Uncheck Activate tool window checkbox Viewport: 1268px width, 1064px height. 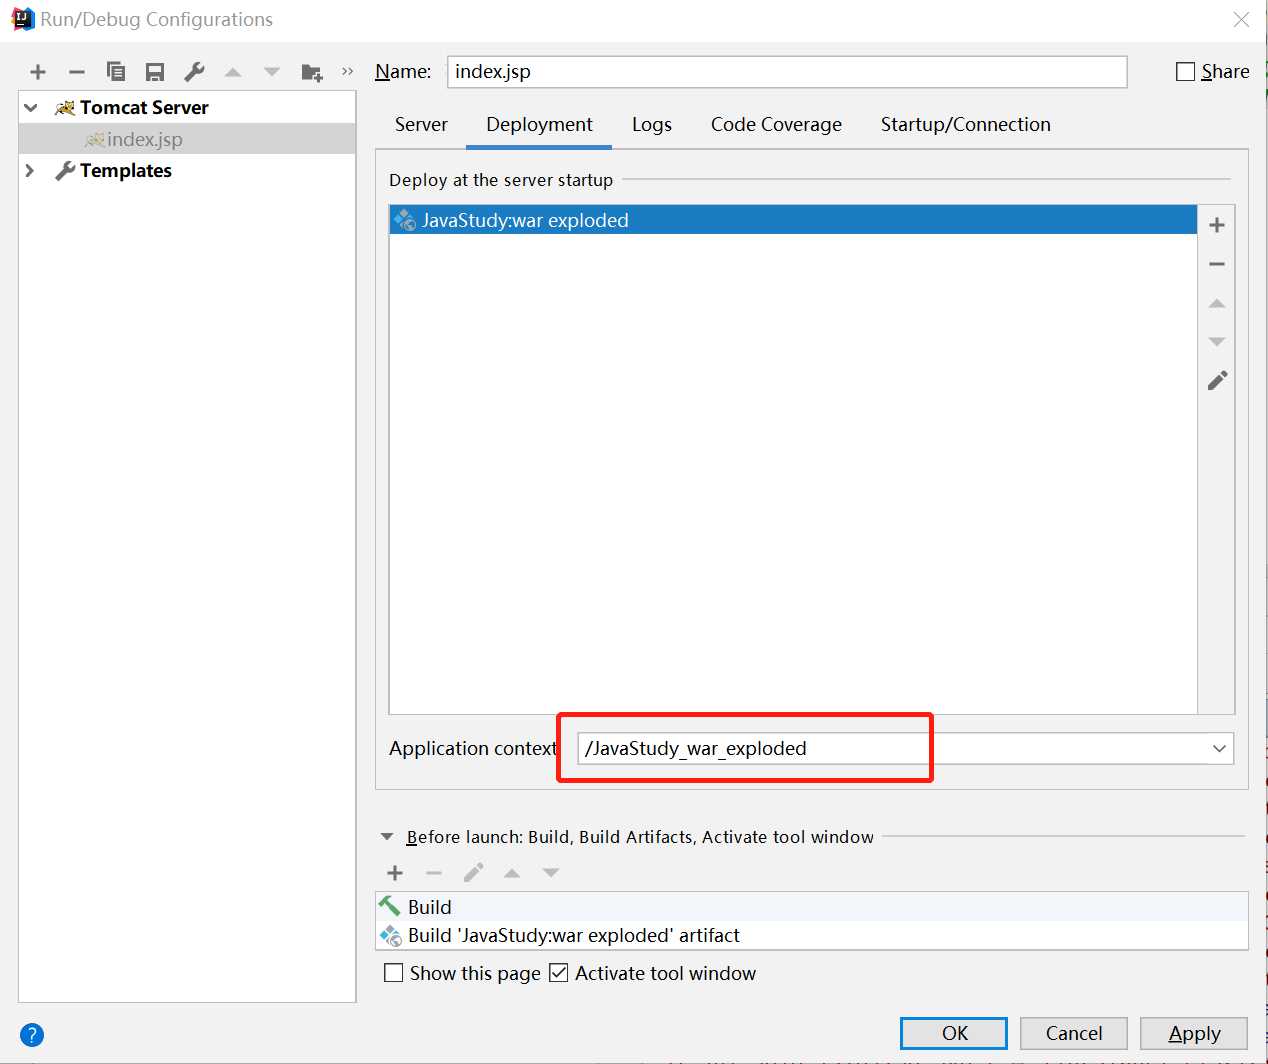[x=559, y=973]
